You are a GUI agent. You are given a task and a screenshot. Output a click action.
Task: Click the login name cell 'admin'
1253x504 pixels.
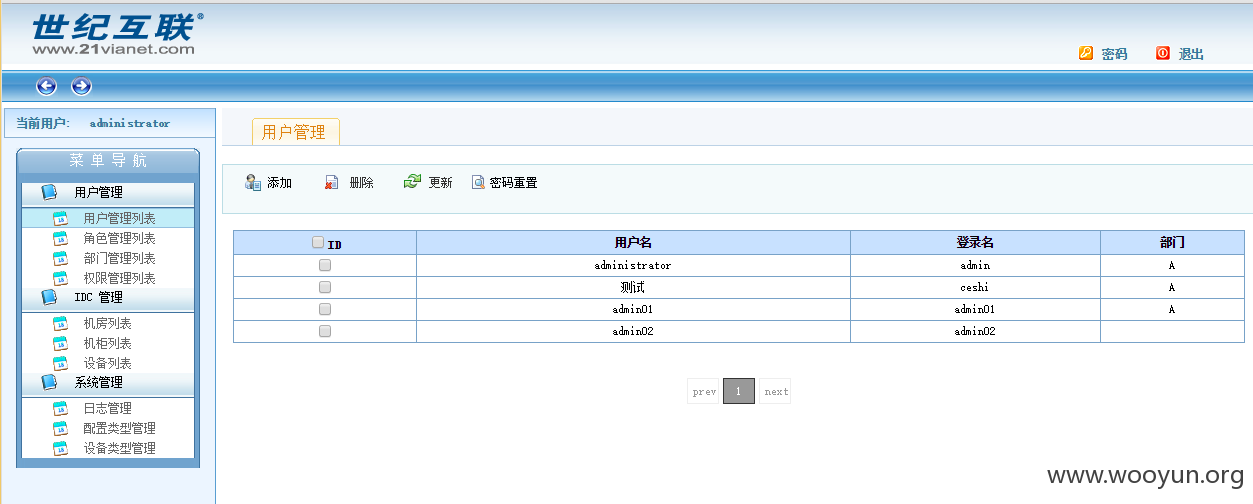pos(974,265)
